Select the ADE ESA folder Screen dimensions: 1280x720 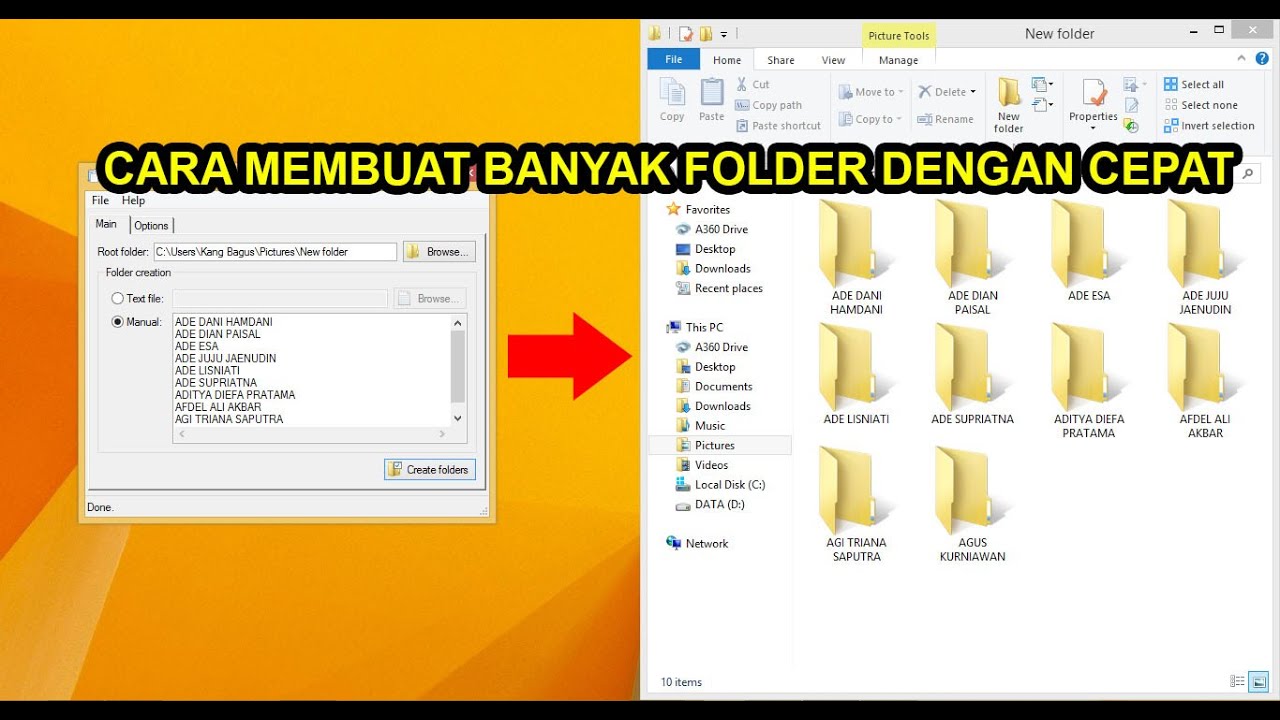click(x=1089, y=251)
